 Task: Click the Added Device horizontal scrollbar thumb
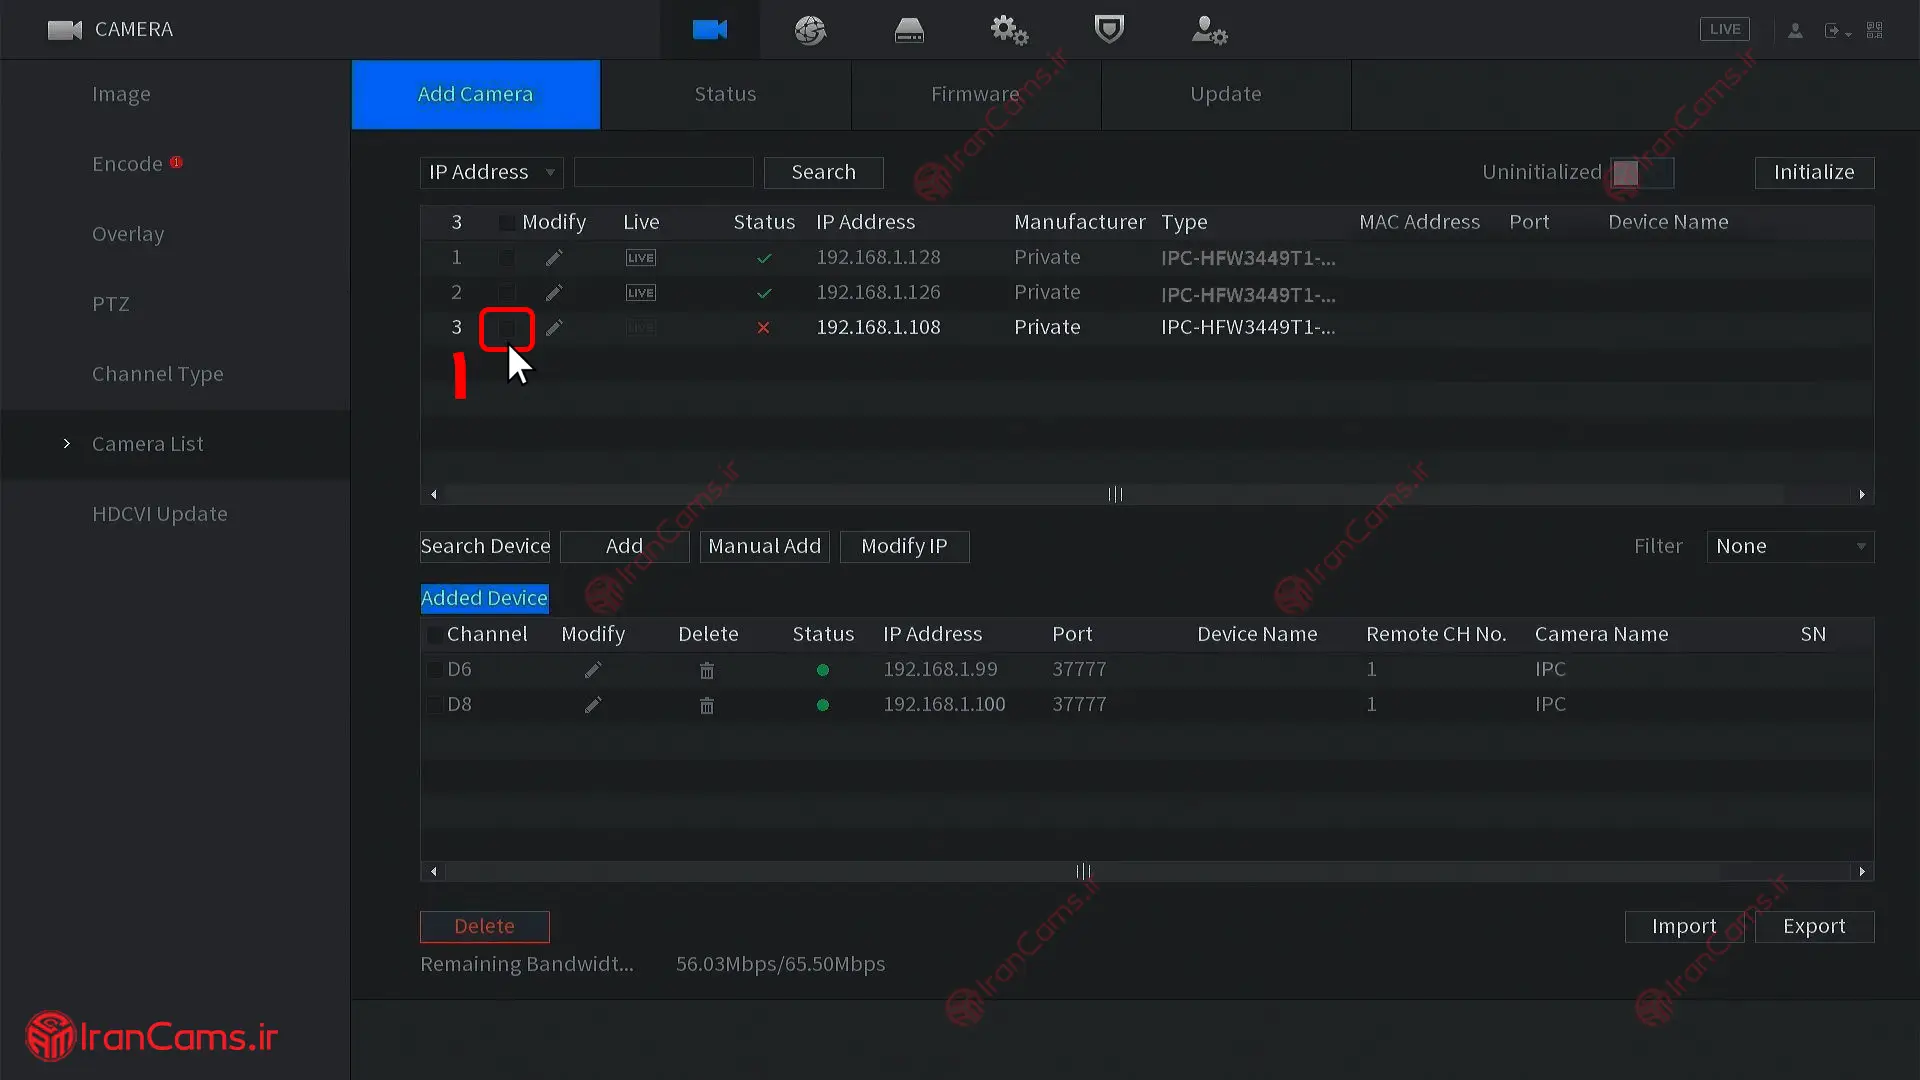tap(1083, 872)
